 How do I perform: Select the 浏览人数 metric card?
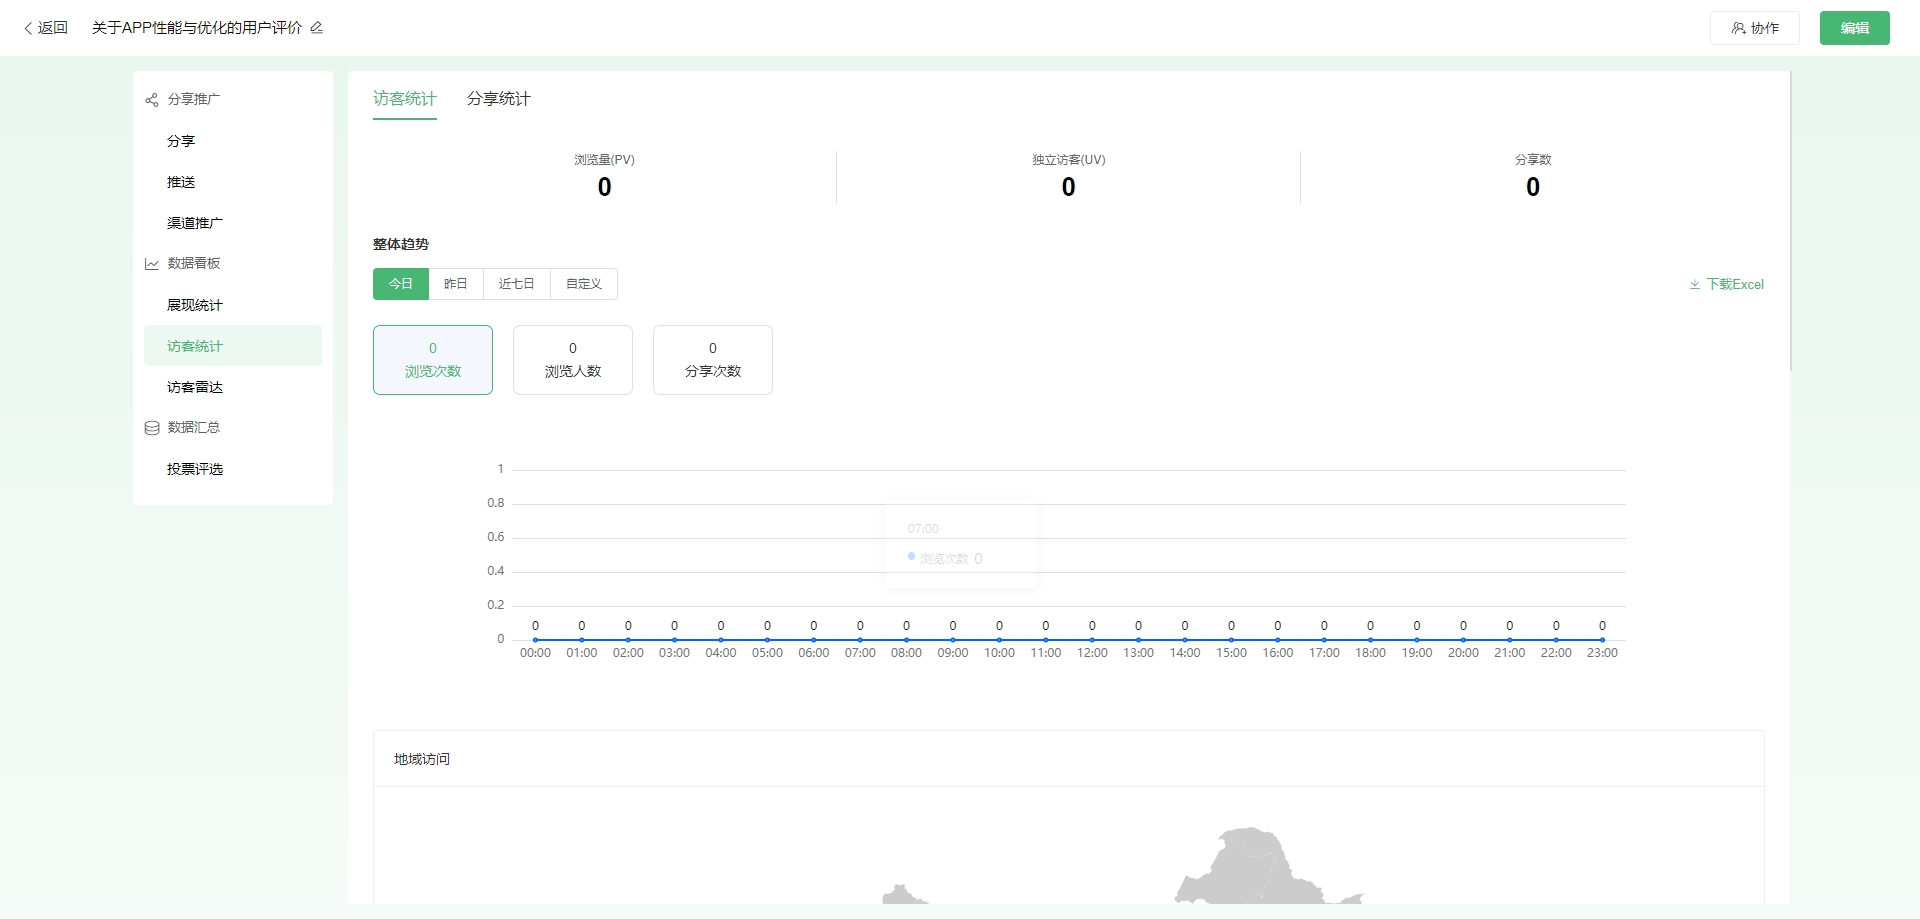coord(573,360)
